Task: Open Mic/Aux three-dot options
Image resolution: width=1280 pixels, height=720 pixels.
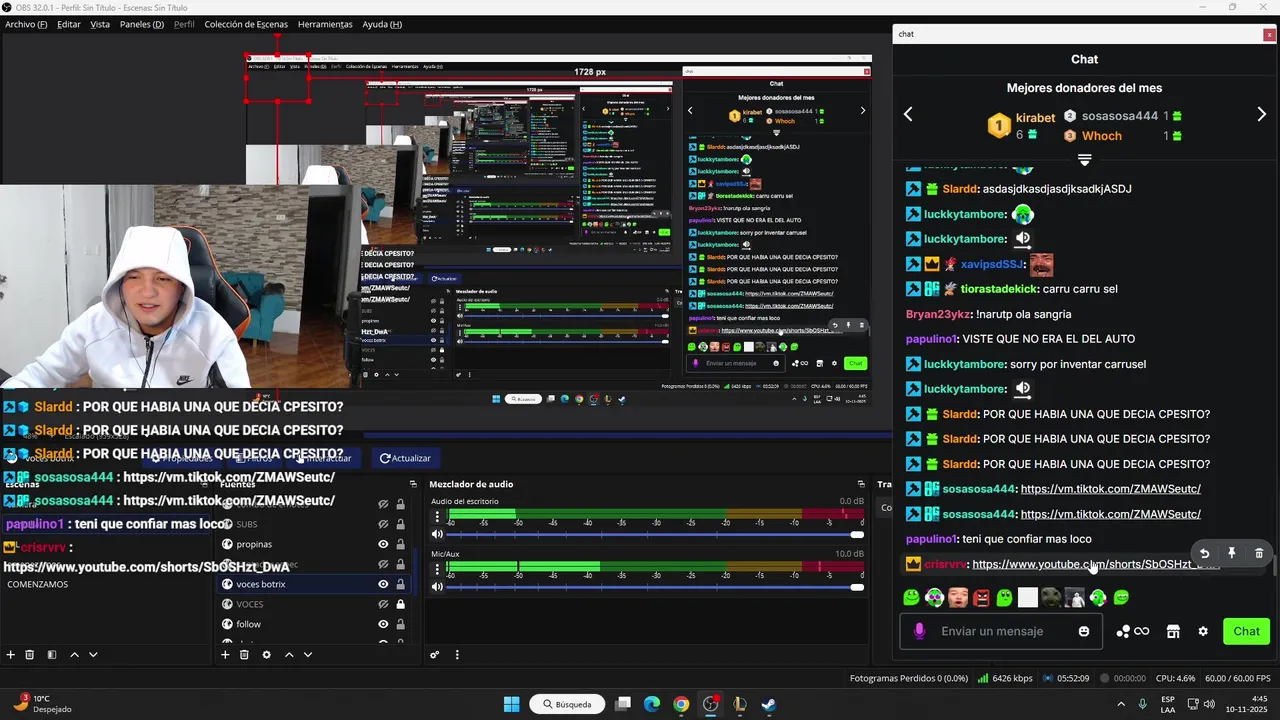Action: click(437, 570)
